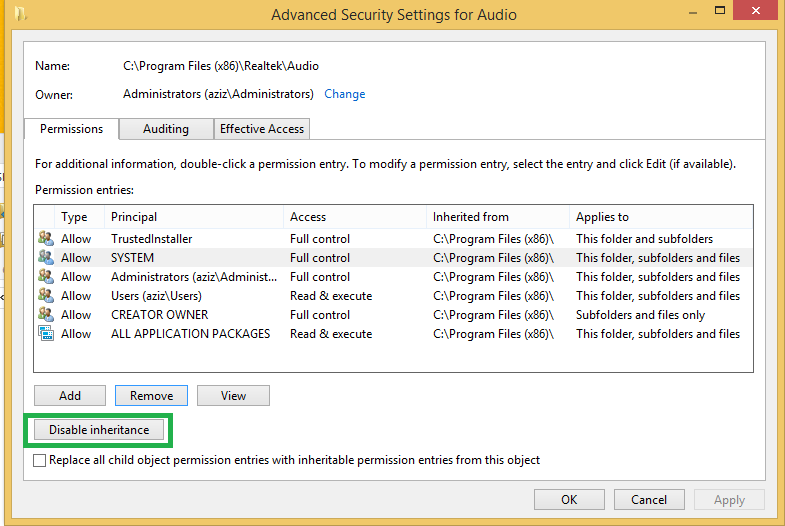Click the Change owner link
Screen dimensions: 785x526
(345, 94)
